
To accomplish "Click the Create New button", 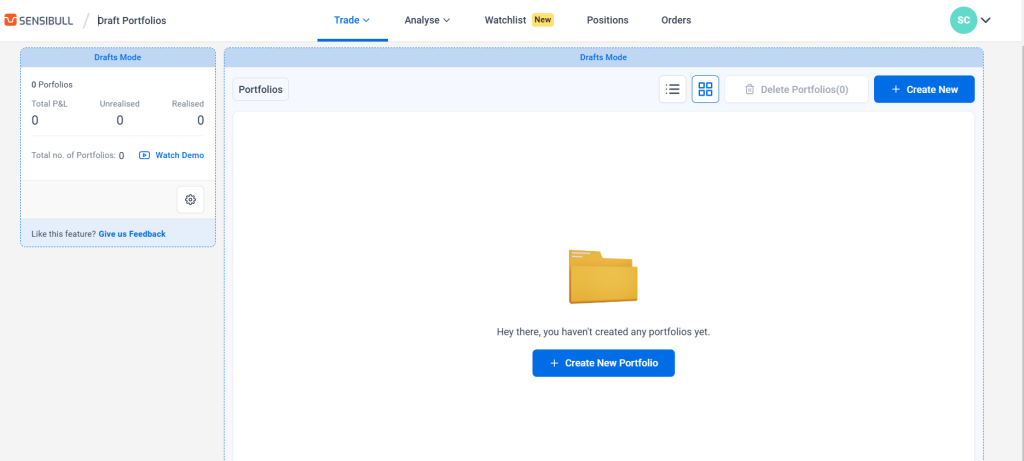I will point(923,89).
